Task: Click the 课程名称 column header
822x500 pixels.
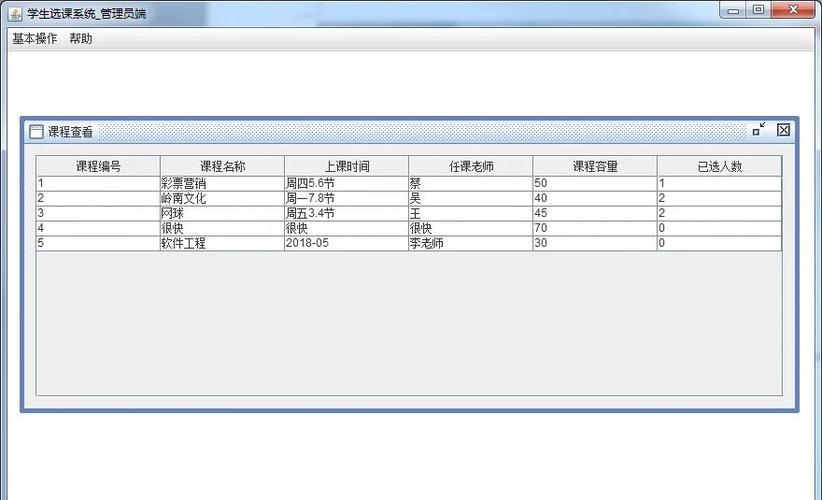Action: click(x=222, y=166)
